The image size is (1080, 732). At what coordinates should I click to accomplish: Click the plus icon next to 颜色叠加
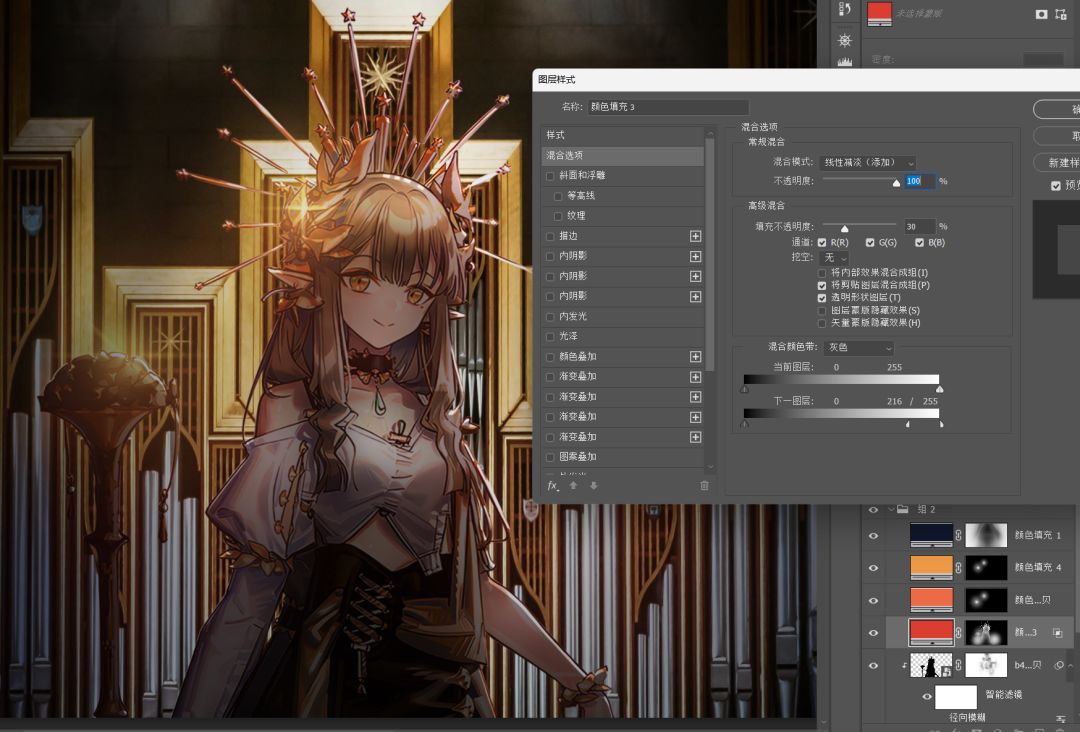pyautogui.click(x=696, y=357)
